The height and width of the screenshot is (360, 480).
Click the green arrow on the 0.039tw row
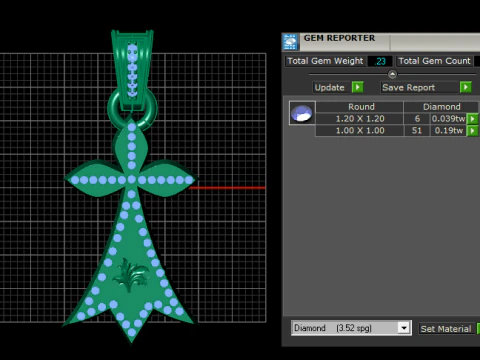pos(473,119)
